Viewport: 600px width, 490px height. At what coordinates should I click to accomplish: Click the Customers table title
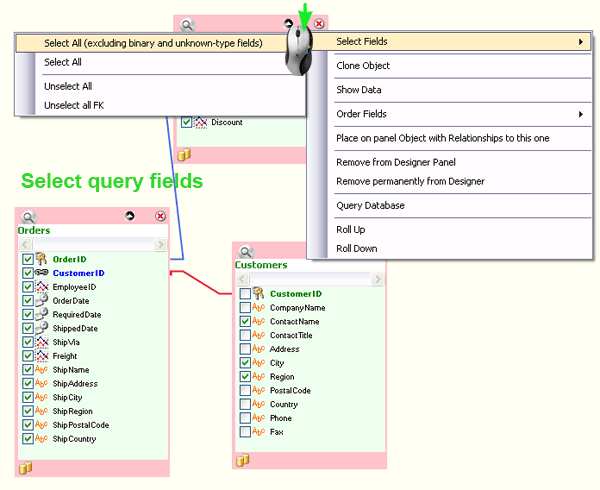click(x=261, y=265)
